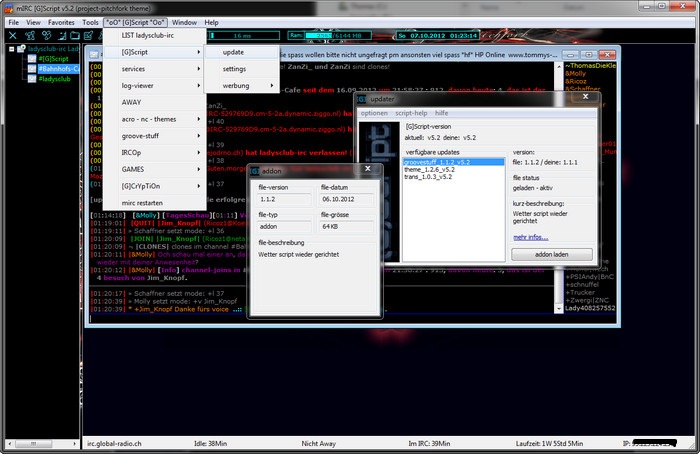Close the updater dialog
Viewport: 700px width, 454px height.
586,96
